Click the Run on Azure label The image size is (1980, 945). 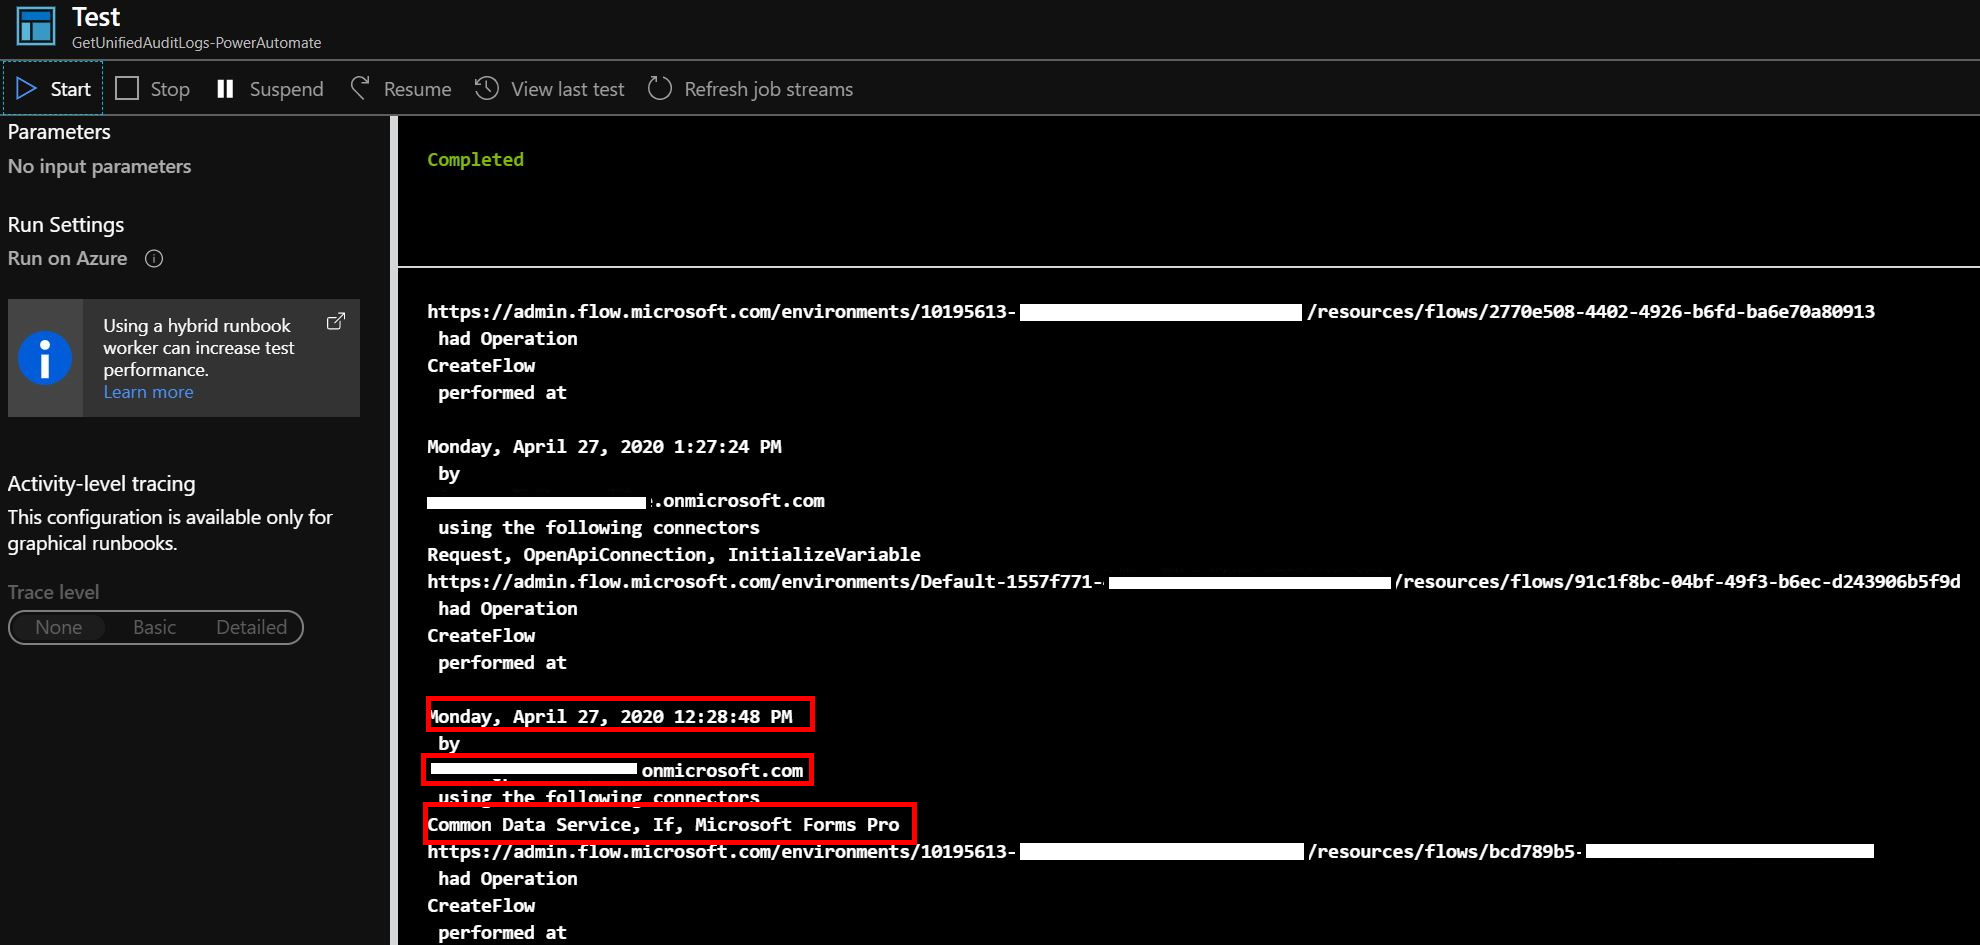click(x=67, y=259)
